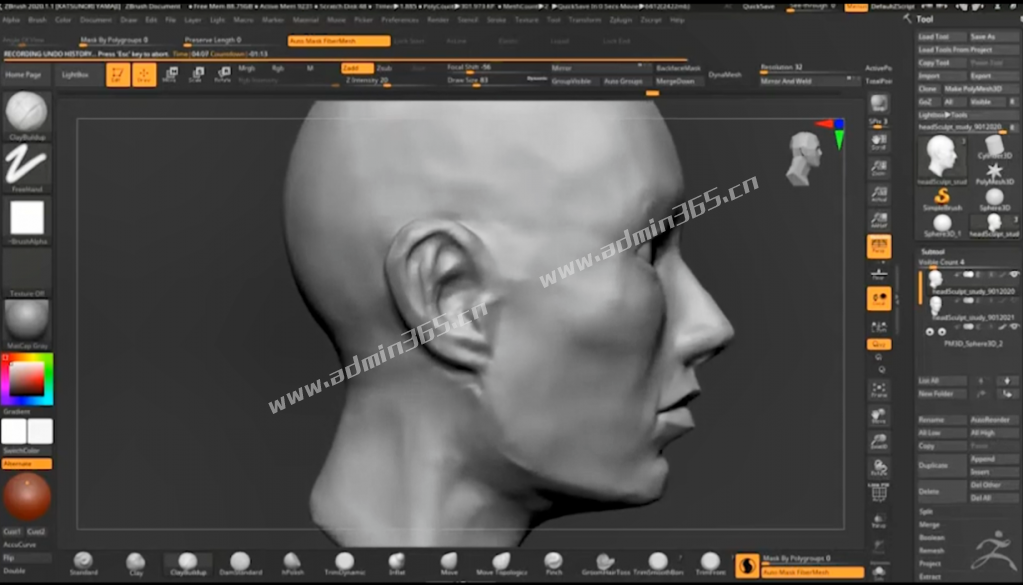This screenshot has height=585, width=1023.
Task: Click the Scale transform icon in top shelf
Action: pos(196,75)
